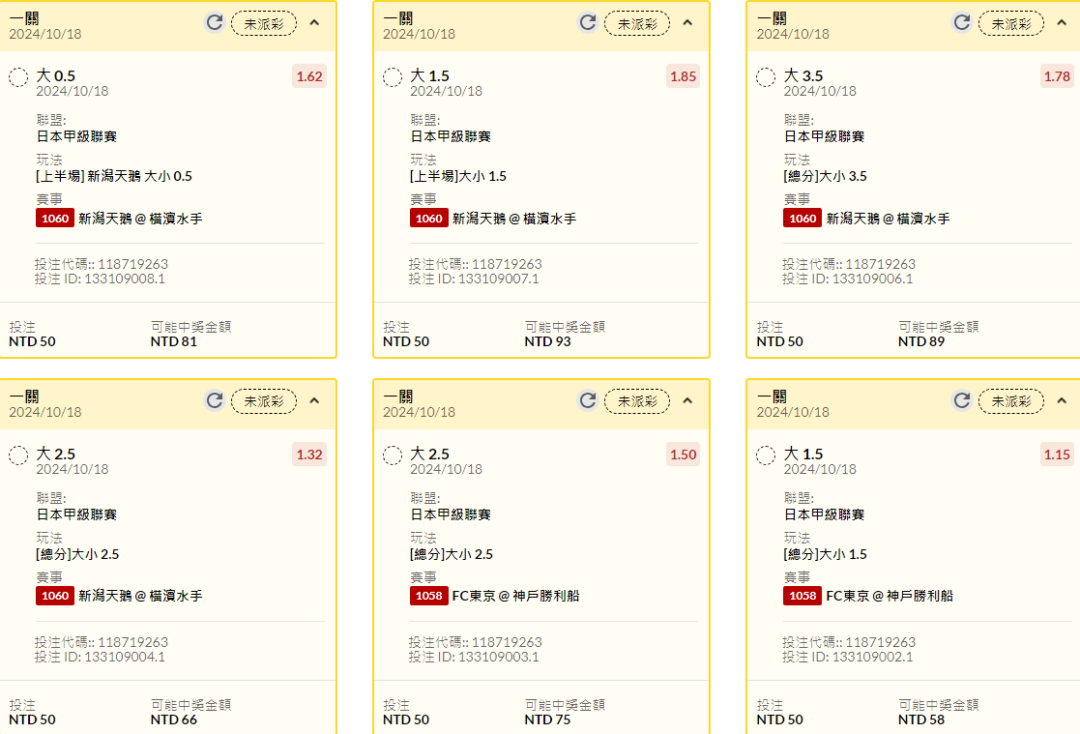Collapse the card with bet ID 133109002.1
1080x734 pixels.
1061,401
